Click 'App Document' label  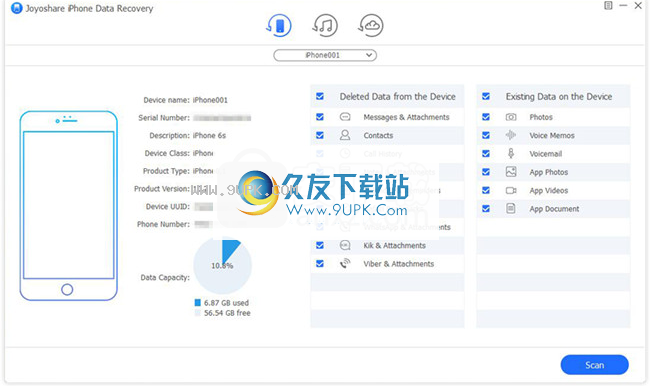tap(554, 209)
